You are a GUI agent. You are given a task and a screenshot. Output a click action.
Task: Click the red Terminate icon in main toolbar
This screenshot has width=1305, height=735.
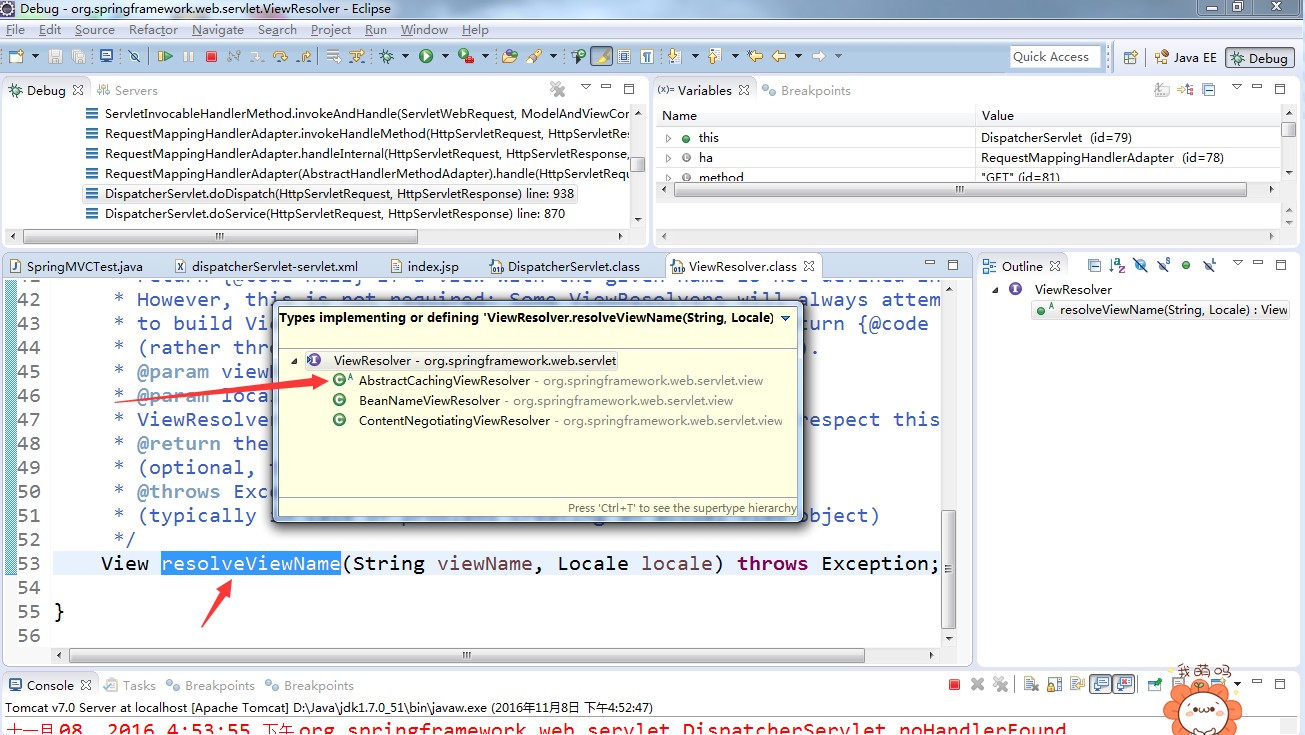211,56
